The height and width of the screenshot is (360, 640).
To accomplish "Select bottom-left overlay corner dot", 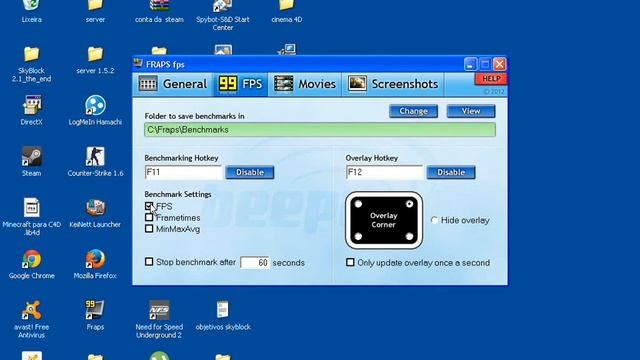I will (x=358, y=236).
